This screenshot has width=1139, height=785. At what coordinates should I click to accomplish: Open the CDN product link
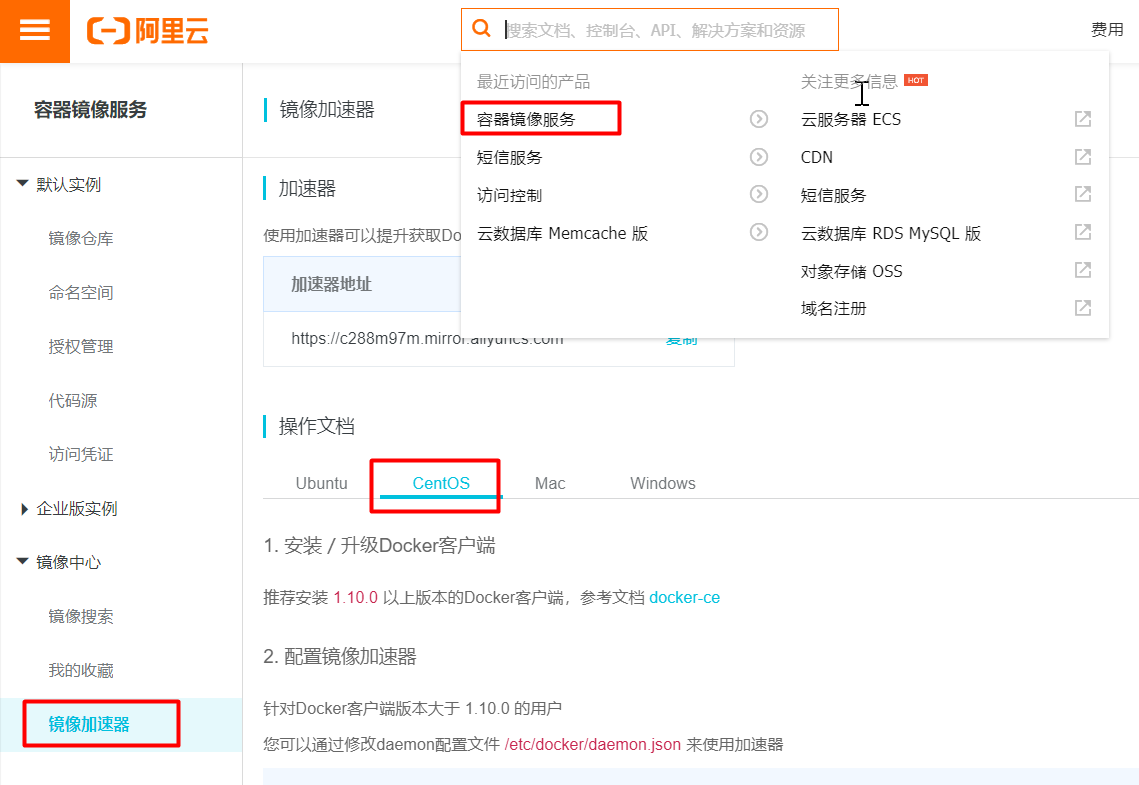(816, 158)
